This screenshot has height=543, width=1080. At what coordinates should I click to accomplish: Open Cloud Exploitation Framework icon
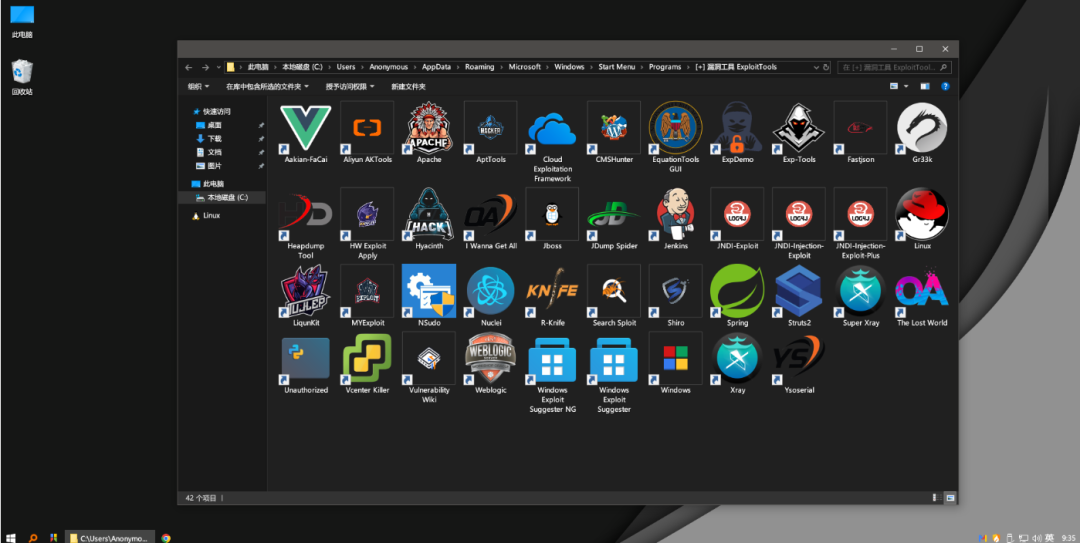click(552, 128)
